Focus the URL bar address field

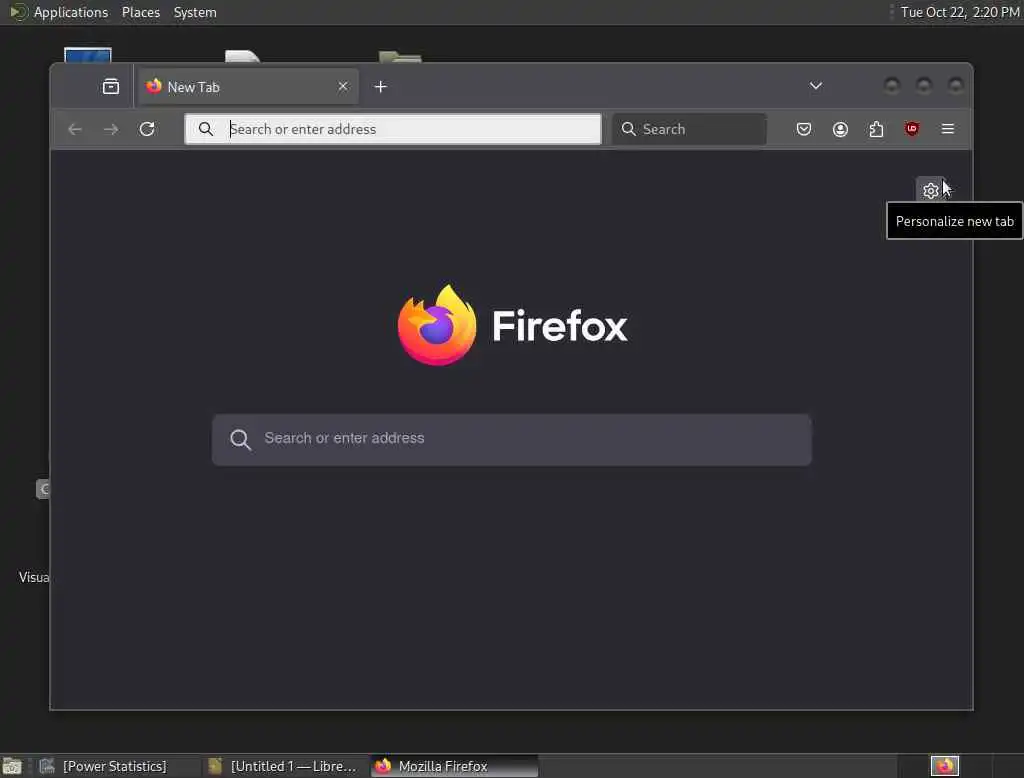(392, 129)
